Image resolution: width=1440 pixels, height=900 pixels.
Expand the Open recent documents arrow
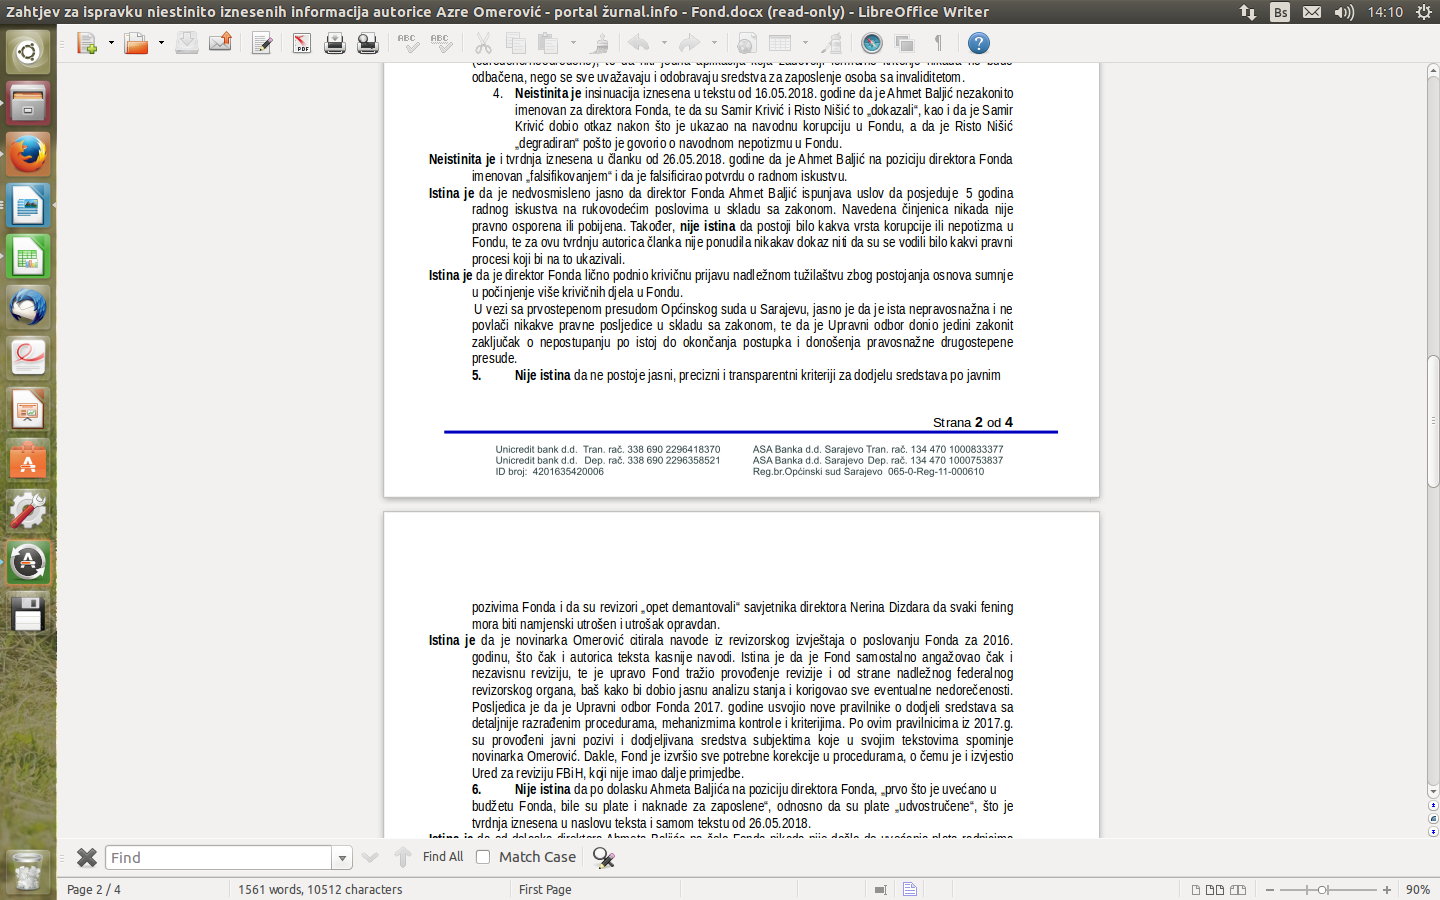161,43
